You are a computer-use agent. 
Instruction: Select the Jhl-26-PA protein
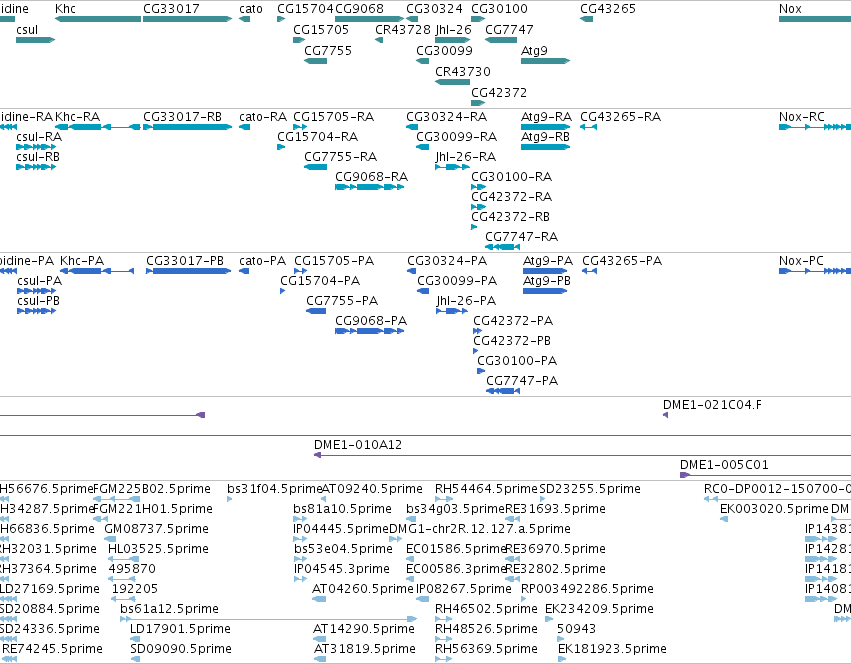pyautogui.click(x=452, y=311)
